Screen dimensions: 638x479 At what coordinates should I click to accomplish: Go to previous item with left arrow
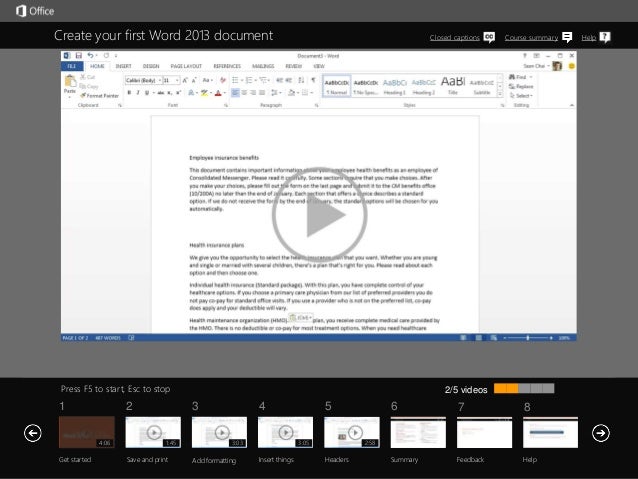(x=33, y=433)
